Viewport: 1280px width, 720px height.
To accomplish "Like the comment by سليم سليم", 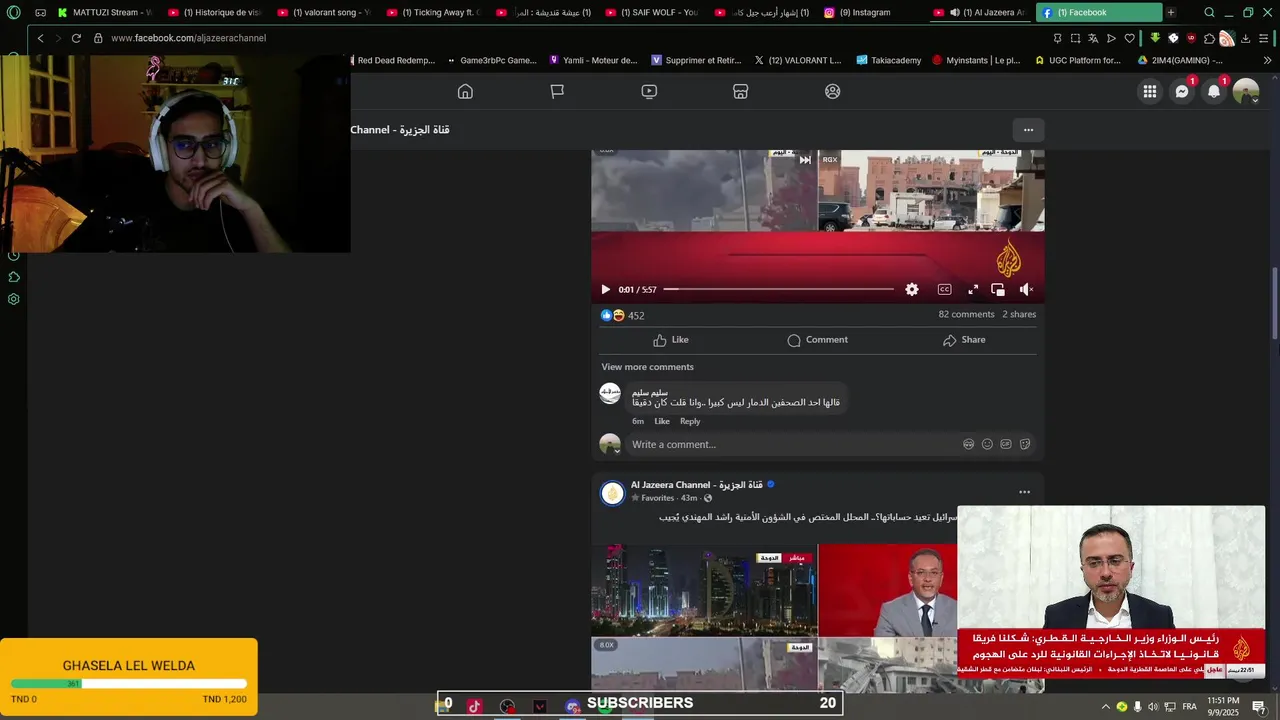I will point(662,421).
